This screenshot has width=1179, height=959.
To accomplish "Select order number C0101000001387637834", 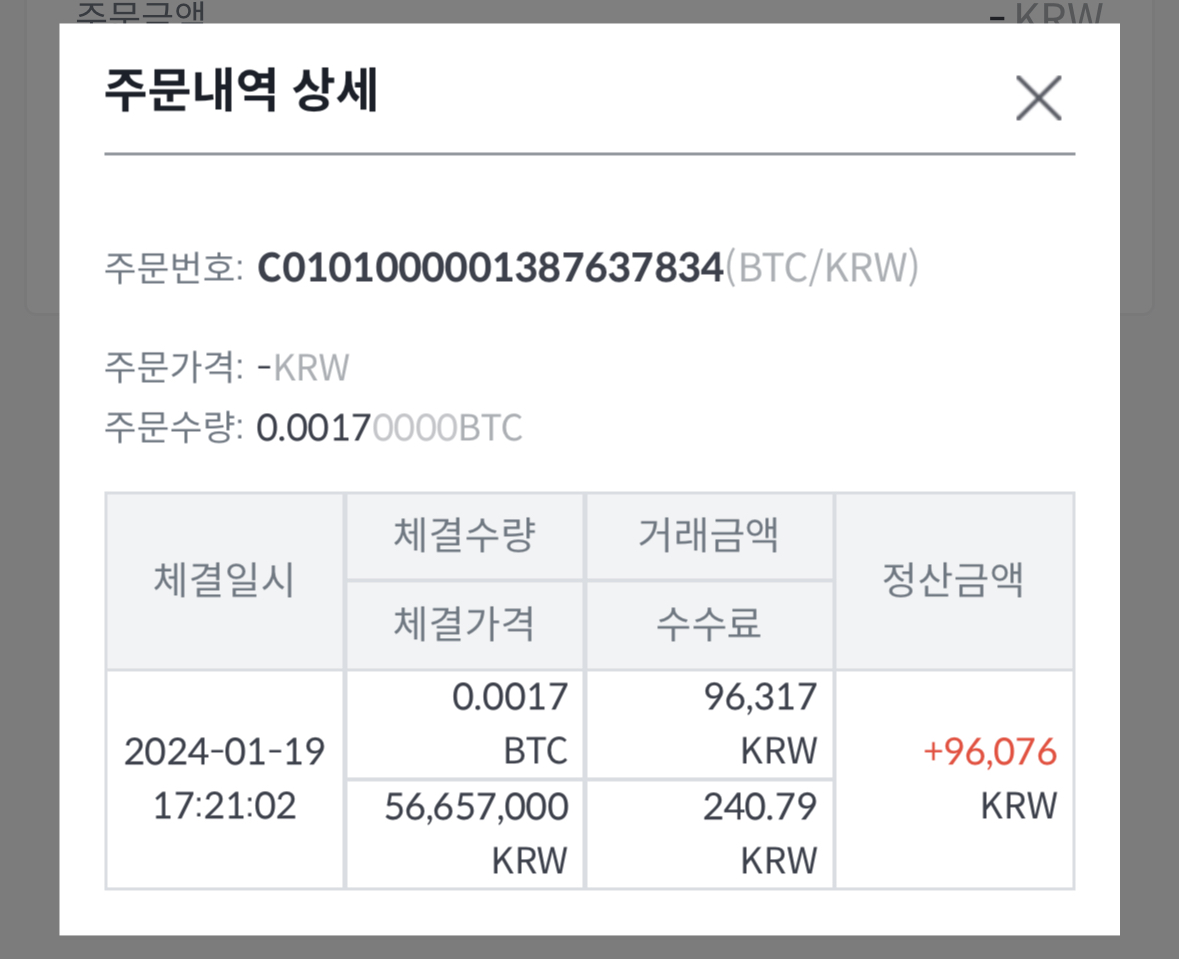I will pyautogui.click(x=490, y=268).
